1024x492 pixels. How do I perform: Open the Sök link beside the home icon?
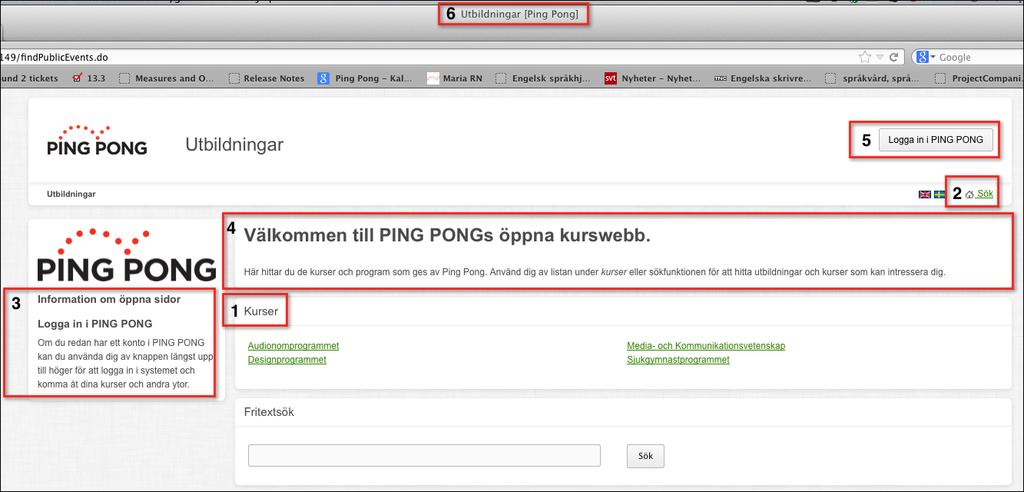984,194
